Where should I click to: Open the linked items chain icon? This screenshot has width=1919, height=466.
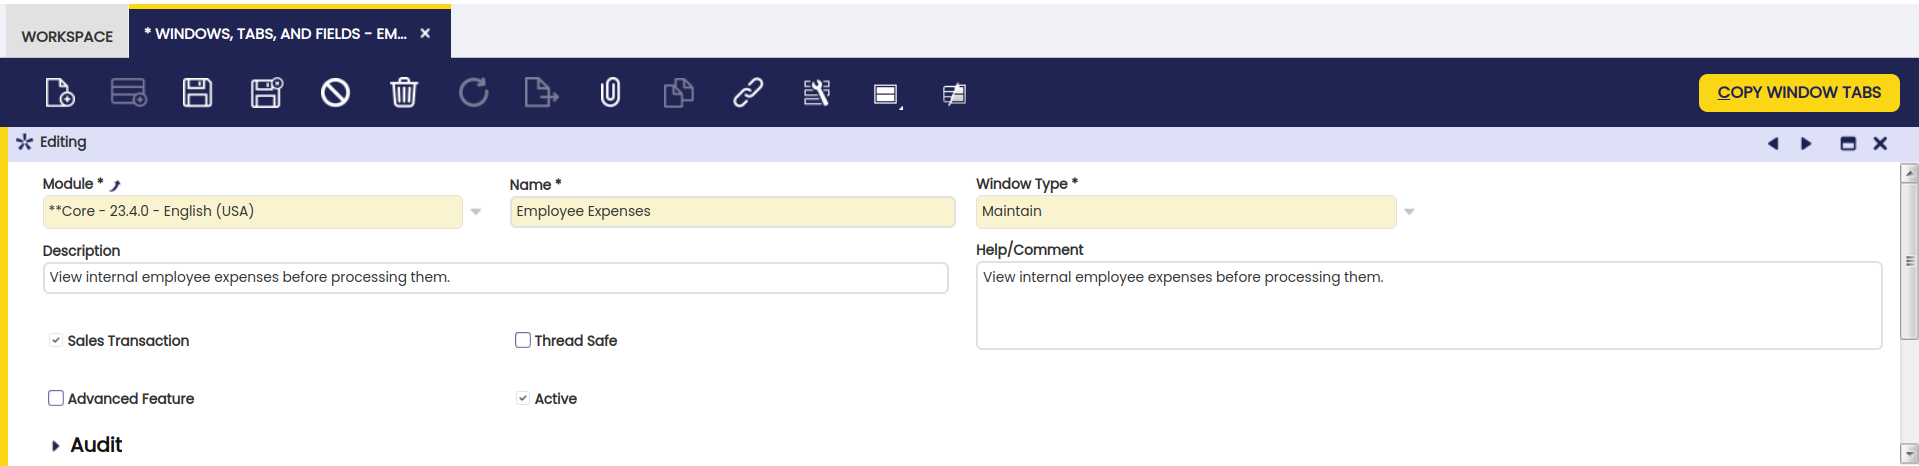coord(748,93)
